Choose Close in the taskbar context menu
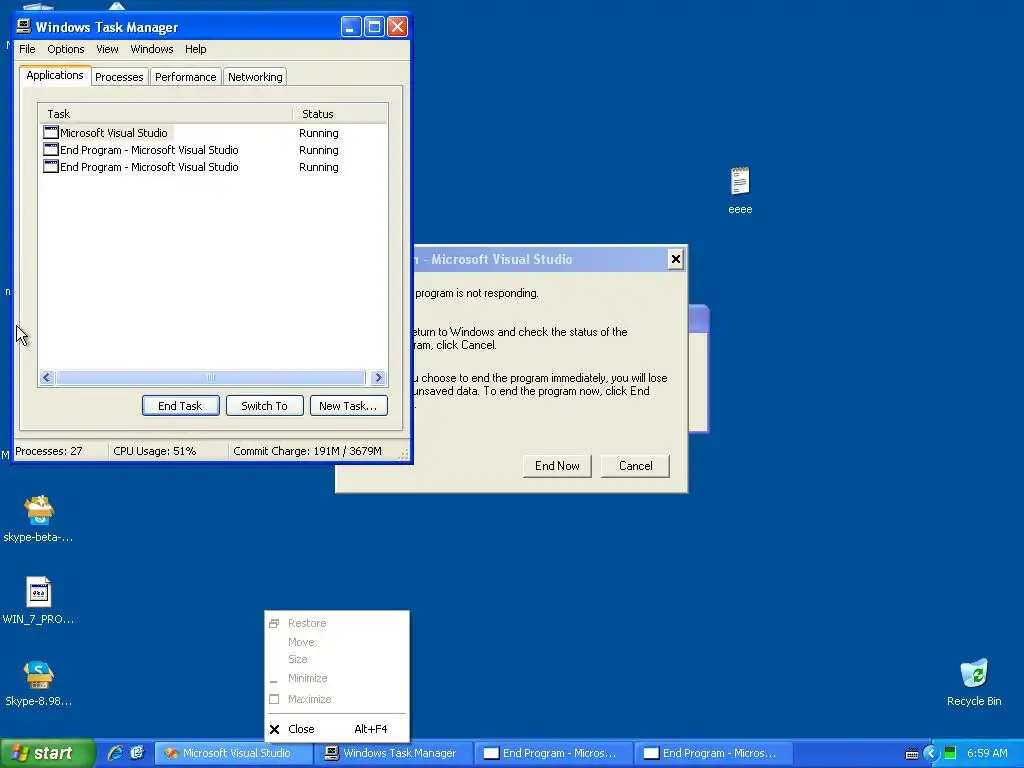1024x768 pixels. 337,729
